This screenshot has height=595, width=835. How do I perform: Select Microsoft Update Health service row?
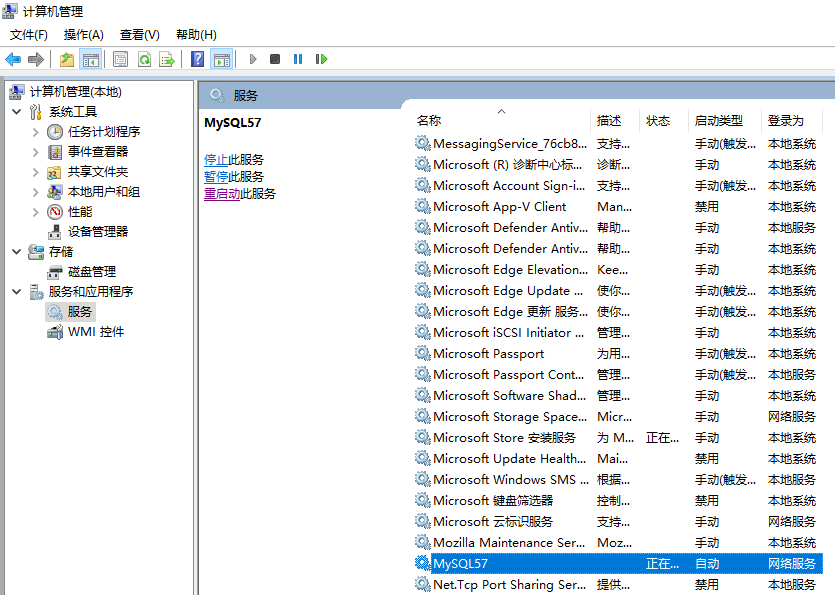[x=618, y=459]
